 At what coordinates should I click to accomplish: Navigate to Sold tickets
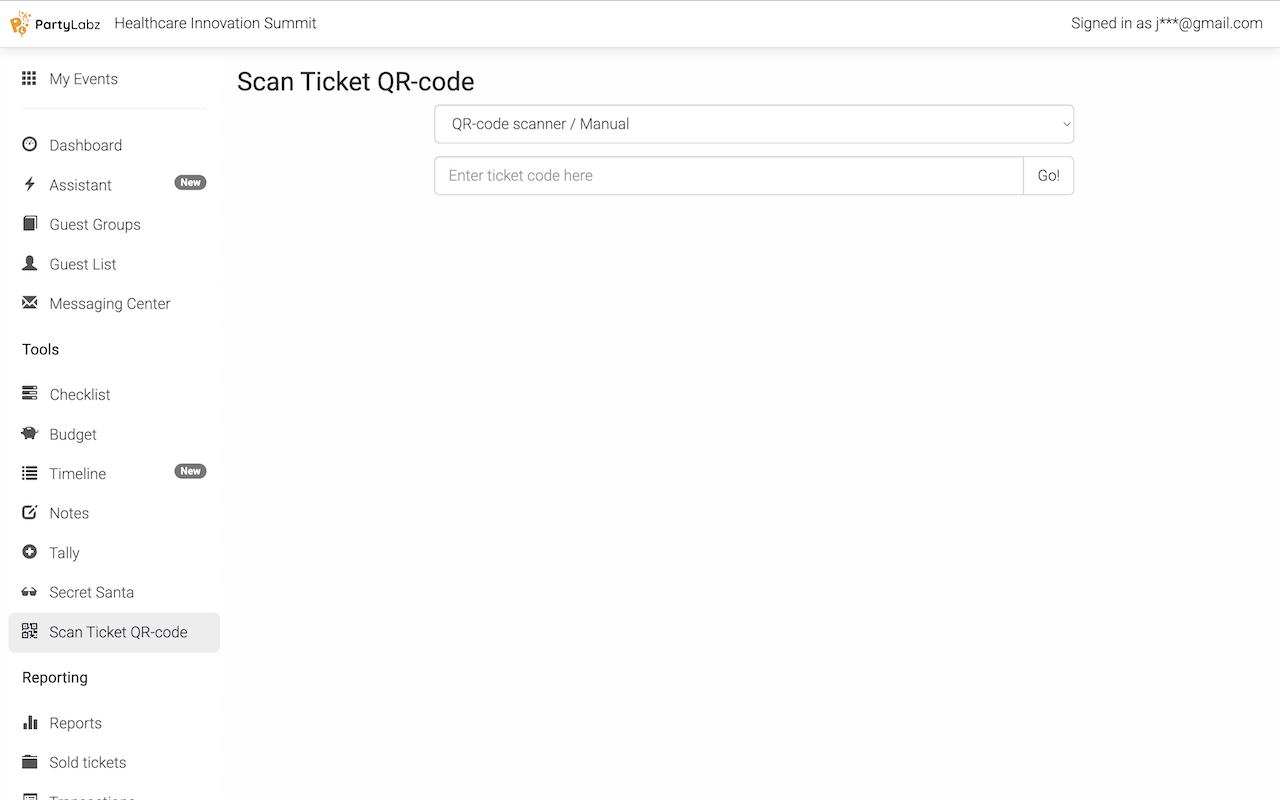click(x=88, y=762)
